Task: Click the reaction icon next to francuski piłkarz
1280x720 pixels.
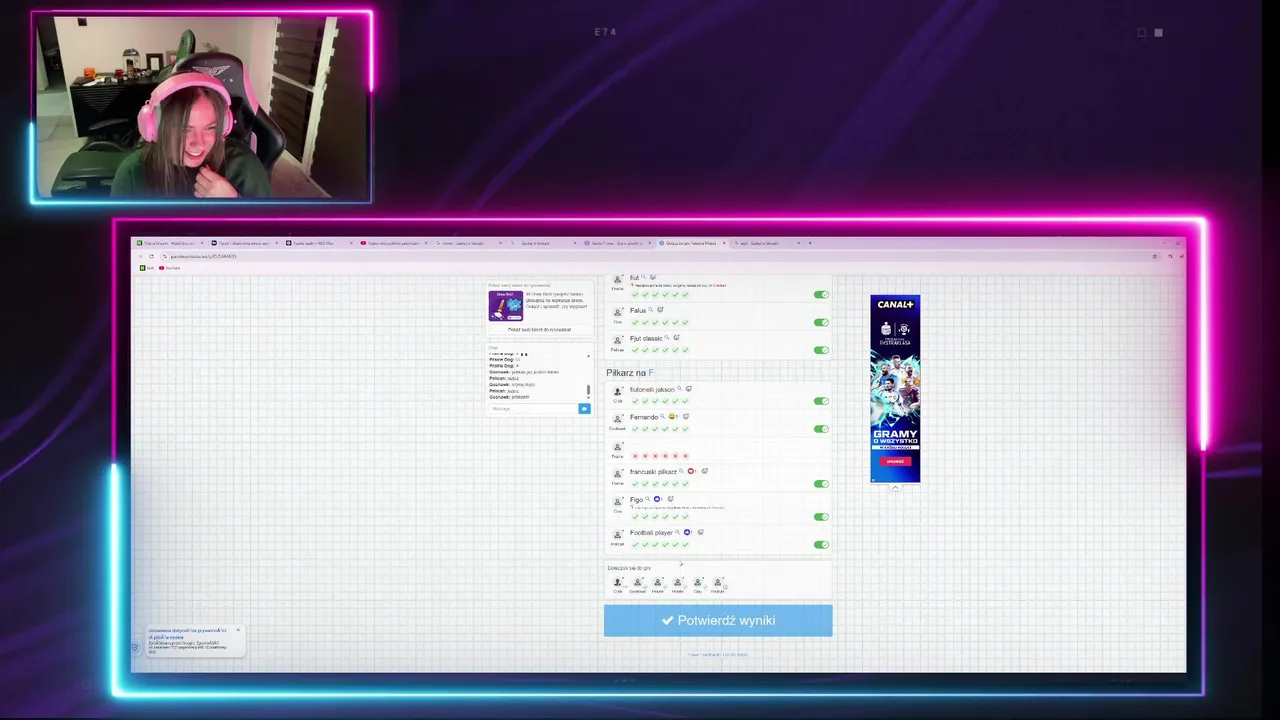Action: coord(705,471)
